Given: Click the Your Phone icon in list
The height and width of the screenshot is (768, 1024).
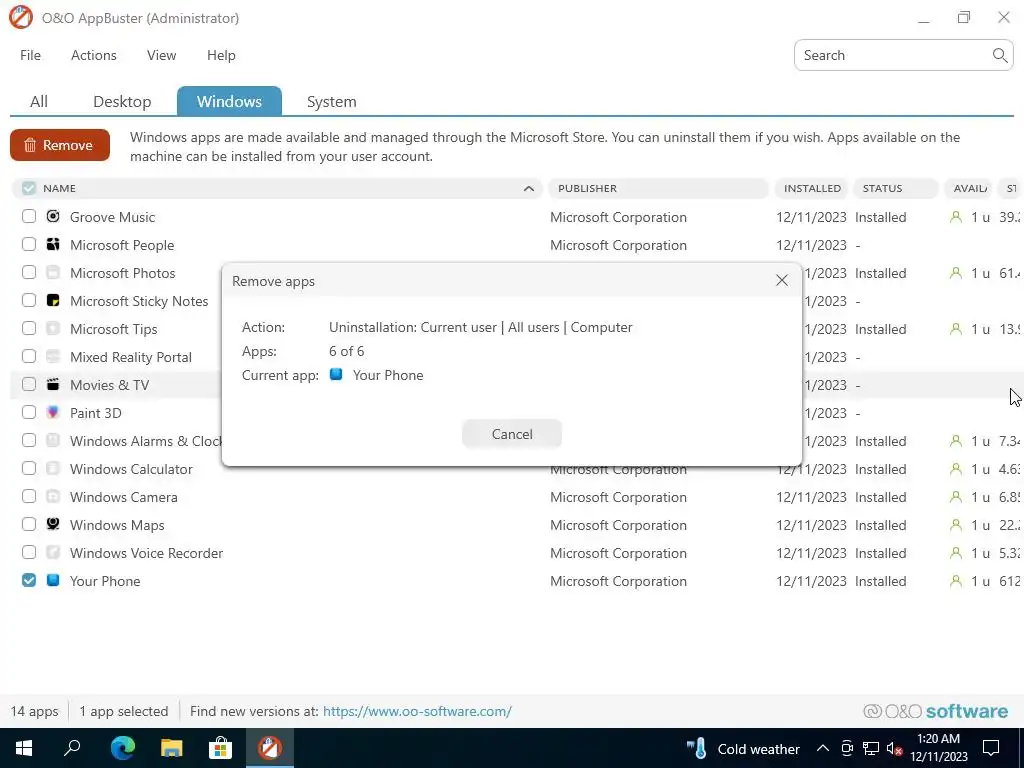Looking at the screenshot, I should (53, 581).
